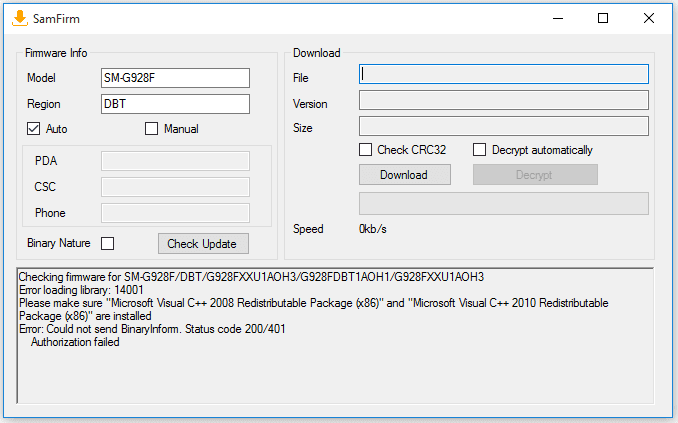678x423 pixels.
Task: Enable the Check CRC32 checkbox
Action: tap(365, 150)
